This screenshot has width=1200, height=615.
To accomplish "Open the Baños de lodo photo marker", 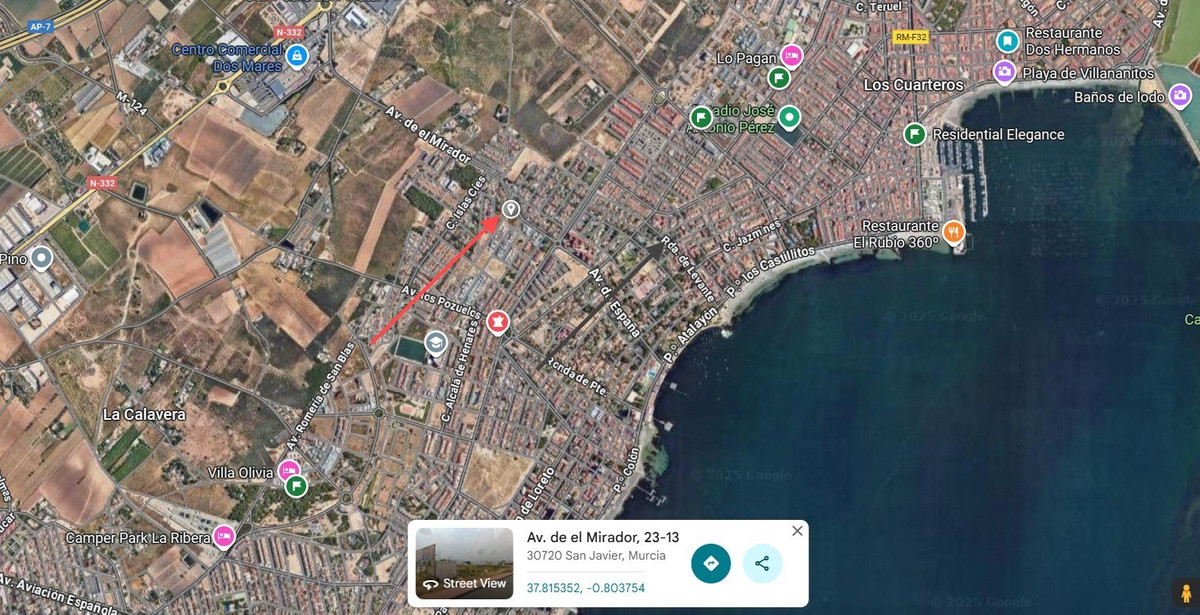I will [x=1181, y=96].
